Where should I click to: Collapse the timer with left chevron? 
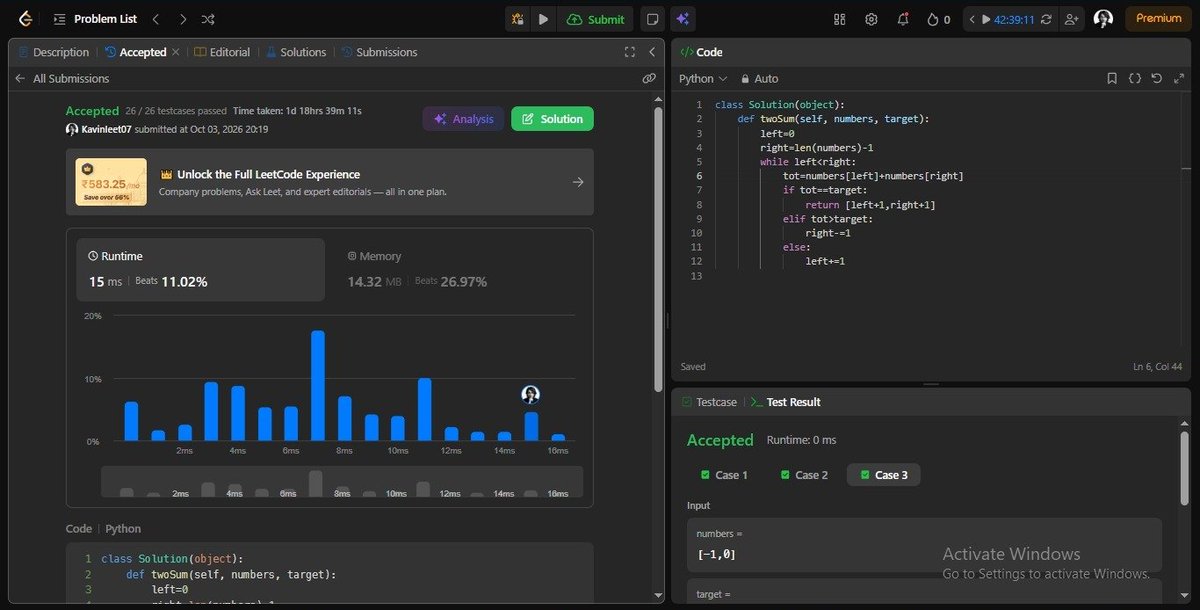[x=972, y=18]
